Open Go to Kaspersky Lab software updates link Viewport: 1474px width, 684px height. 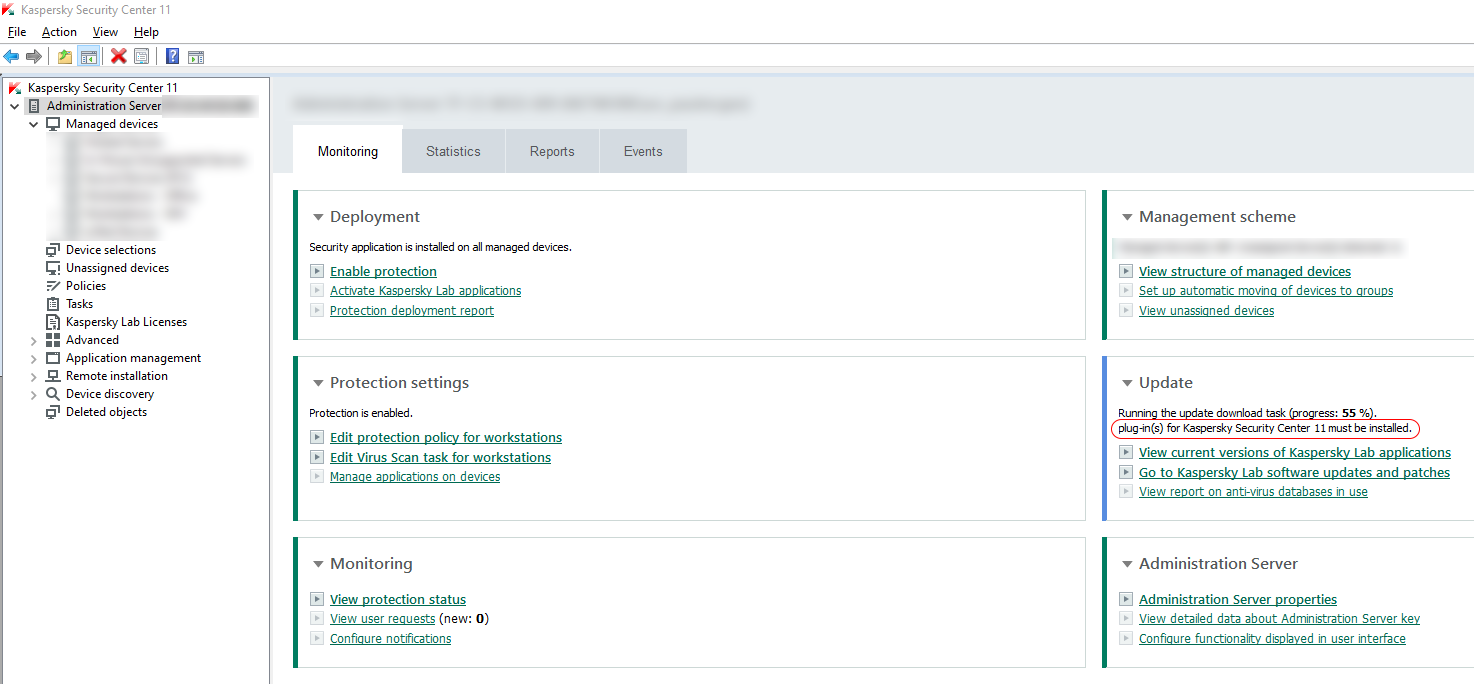pos(1294,472)
